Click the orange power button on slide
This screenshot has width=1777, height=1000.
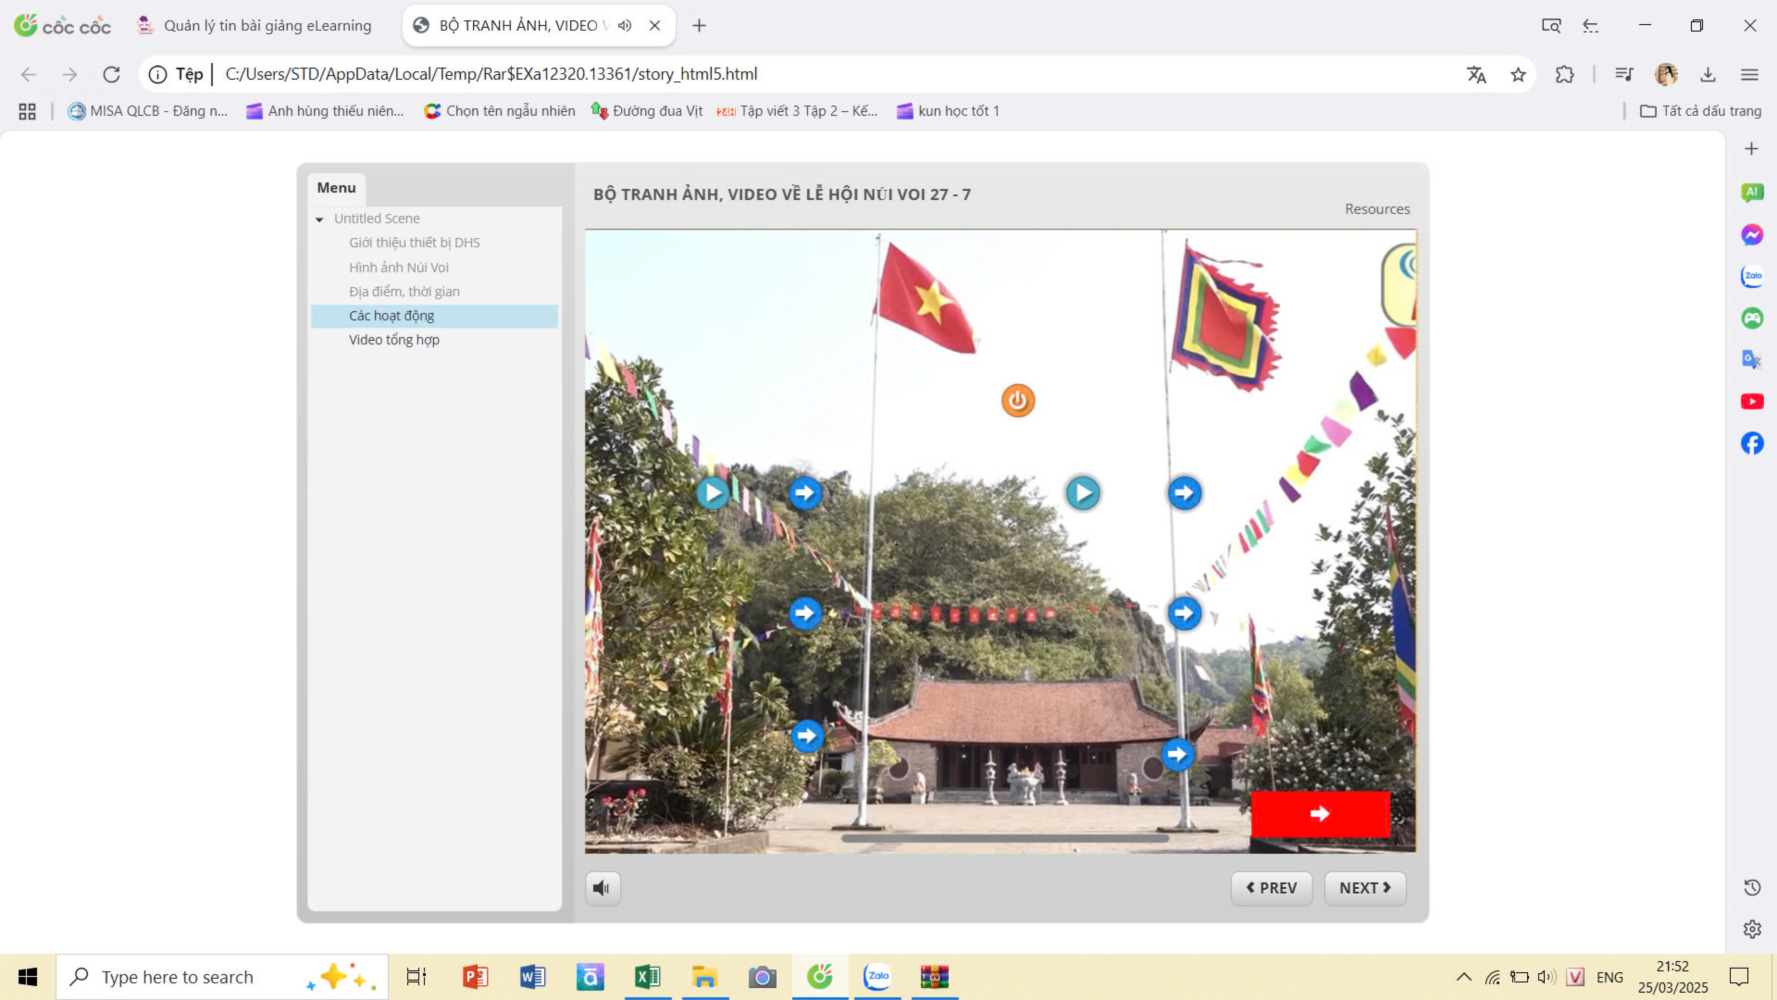[1017, 400]
